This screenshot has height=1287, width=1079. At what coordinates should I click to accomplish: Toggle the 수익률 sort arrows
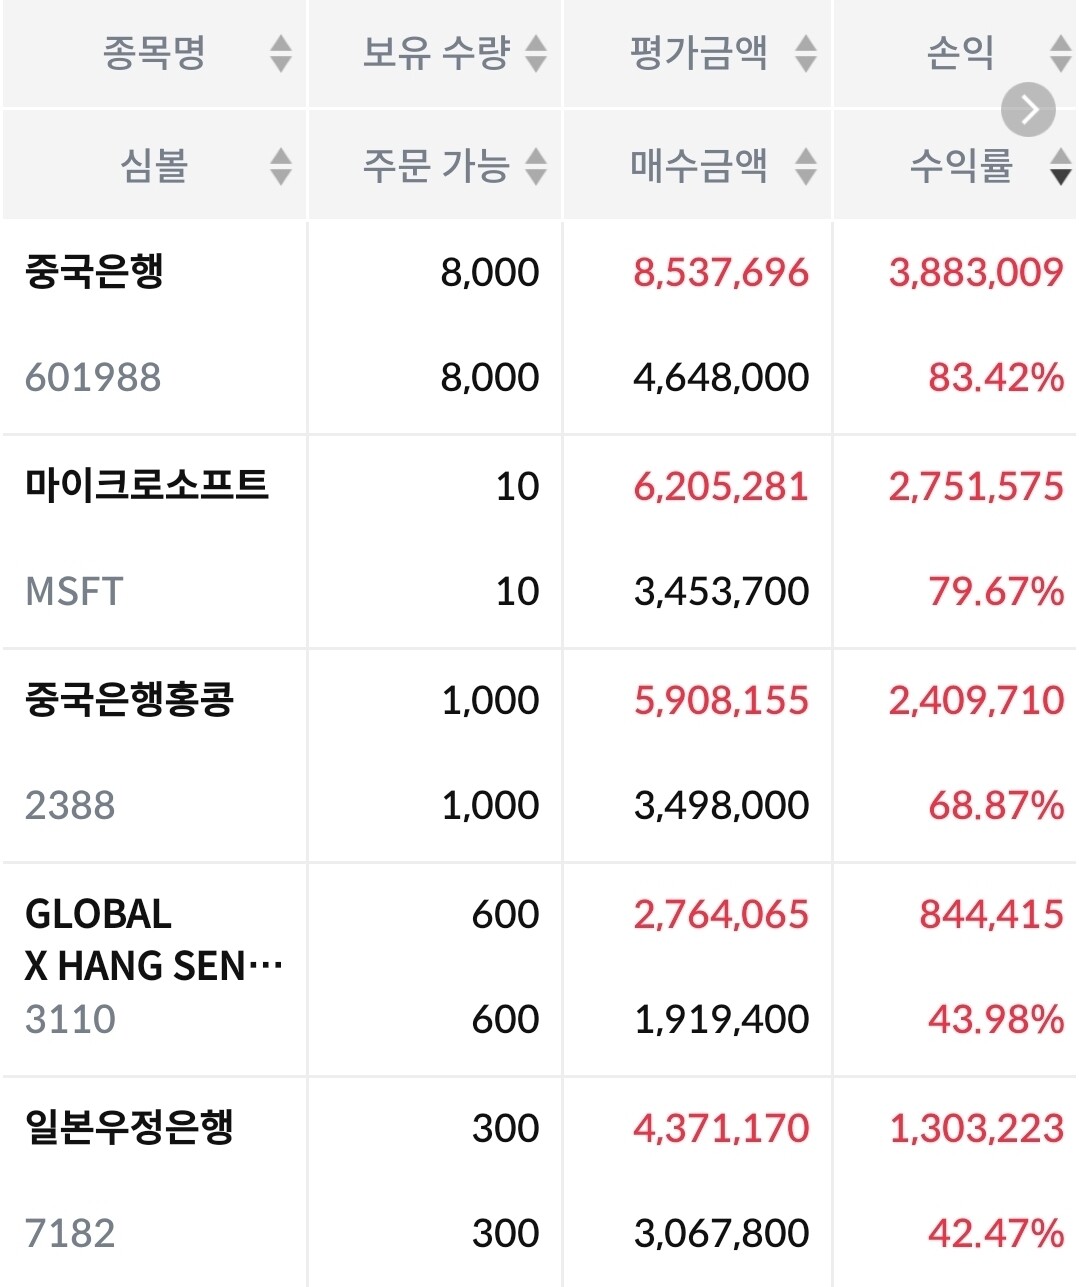point(1060,166)
